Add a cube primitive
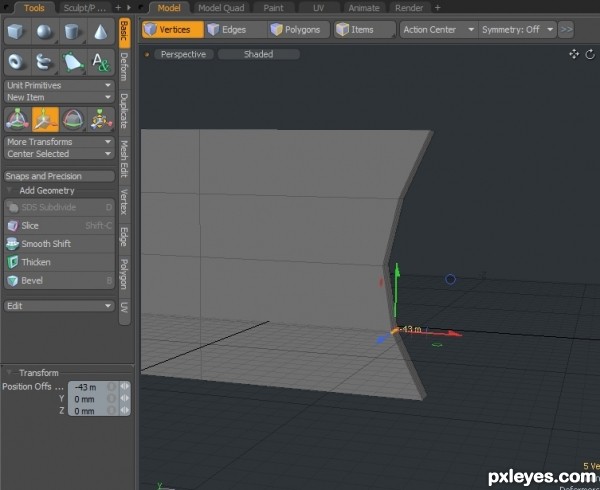The height and width of the screenshot is (490, 600). (x=17, y=32)
